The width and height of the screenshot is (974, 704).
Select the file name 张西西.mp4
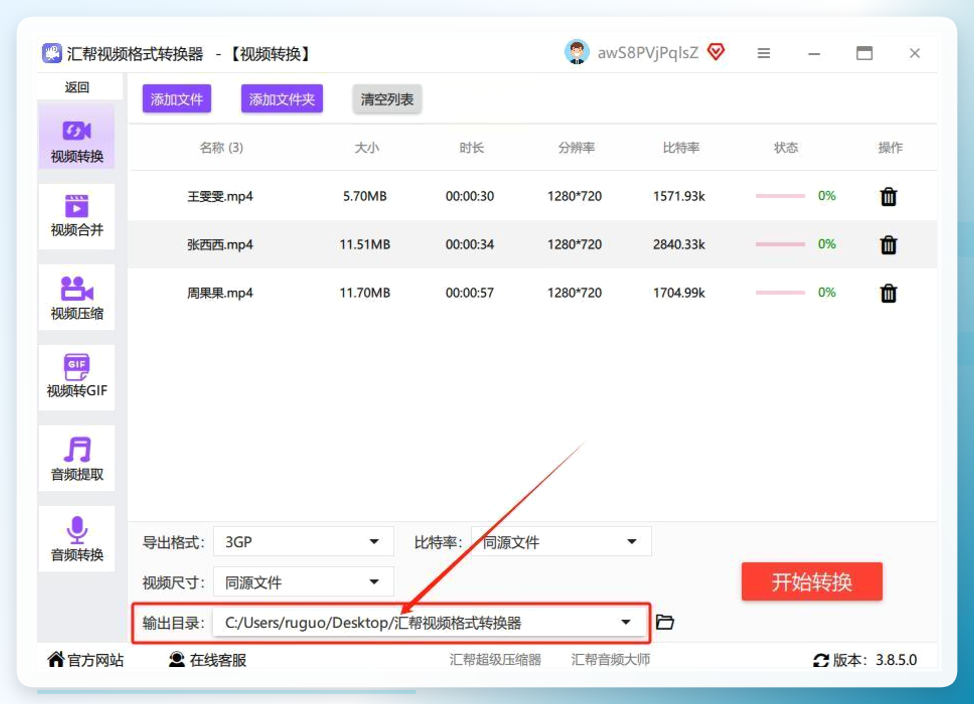(220, 244)
